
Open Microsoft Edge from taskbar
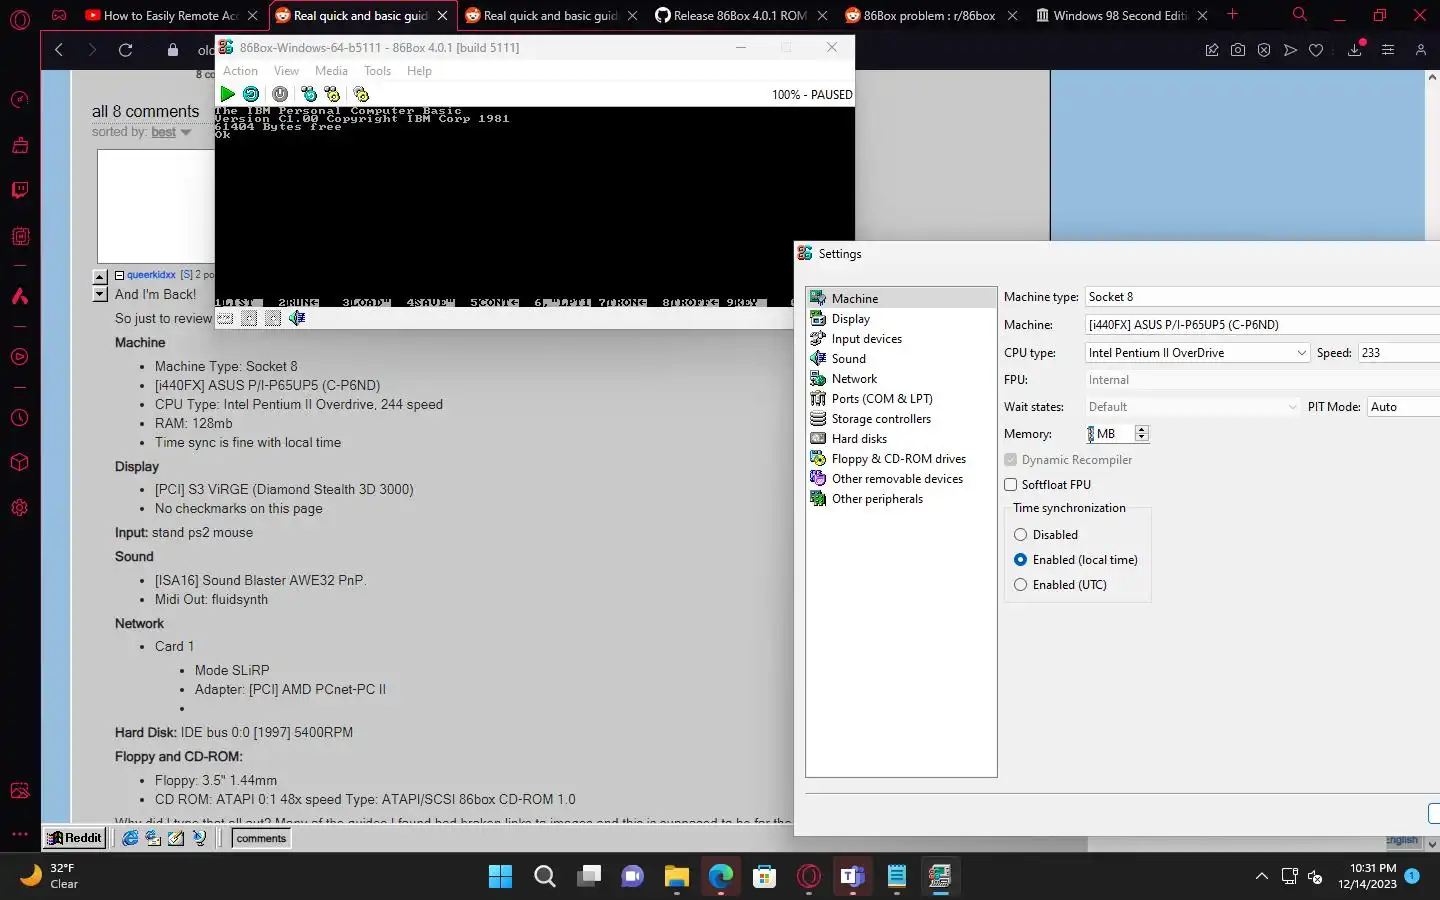pos(720,877)
